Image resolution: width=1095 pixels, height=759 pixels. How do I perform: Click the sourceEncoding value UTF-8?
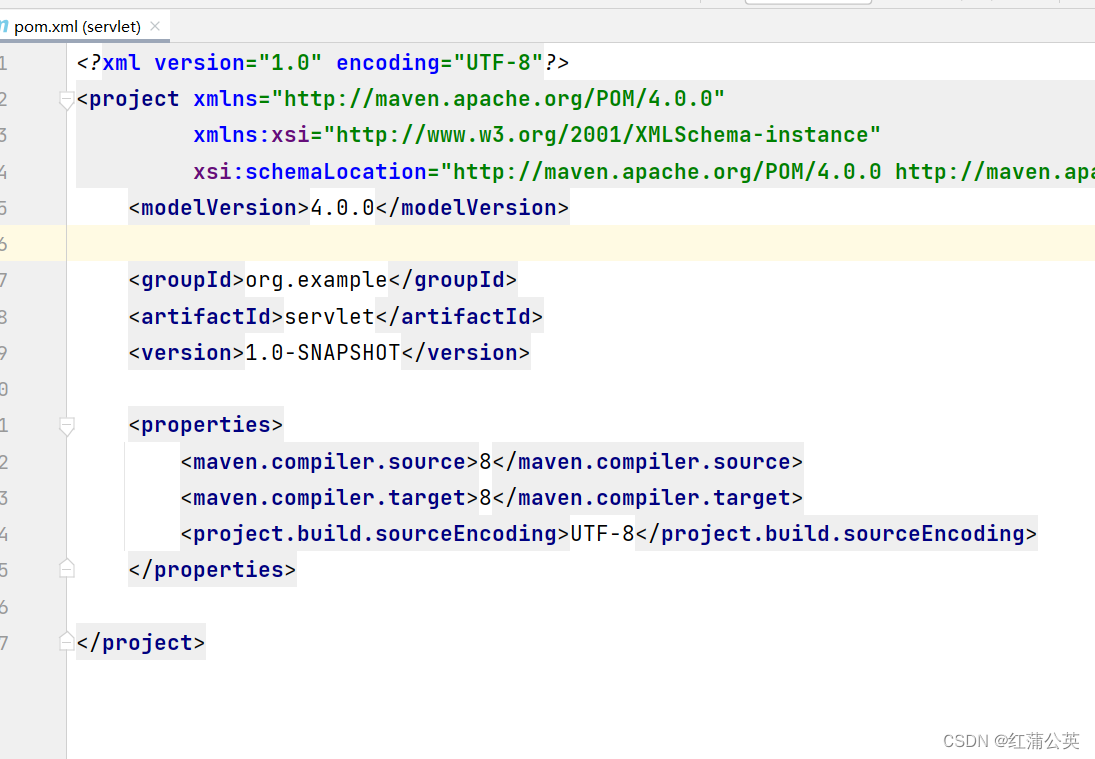tap(602, 534)
